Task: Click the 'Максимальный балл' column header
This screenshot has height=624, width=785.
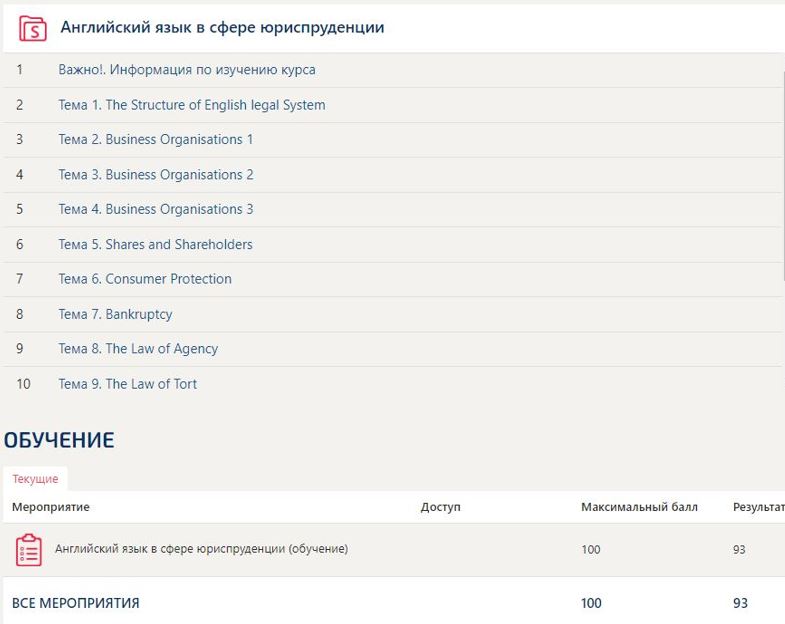Action: click(x=639, y=507)
